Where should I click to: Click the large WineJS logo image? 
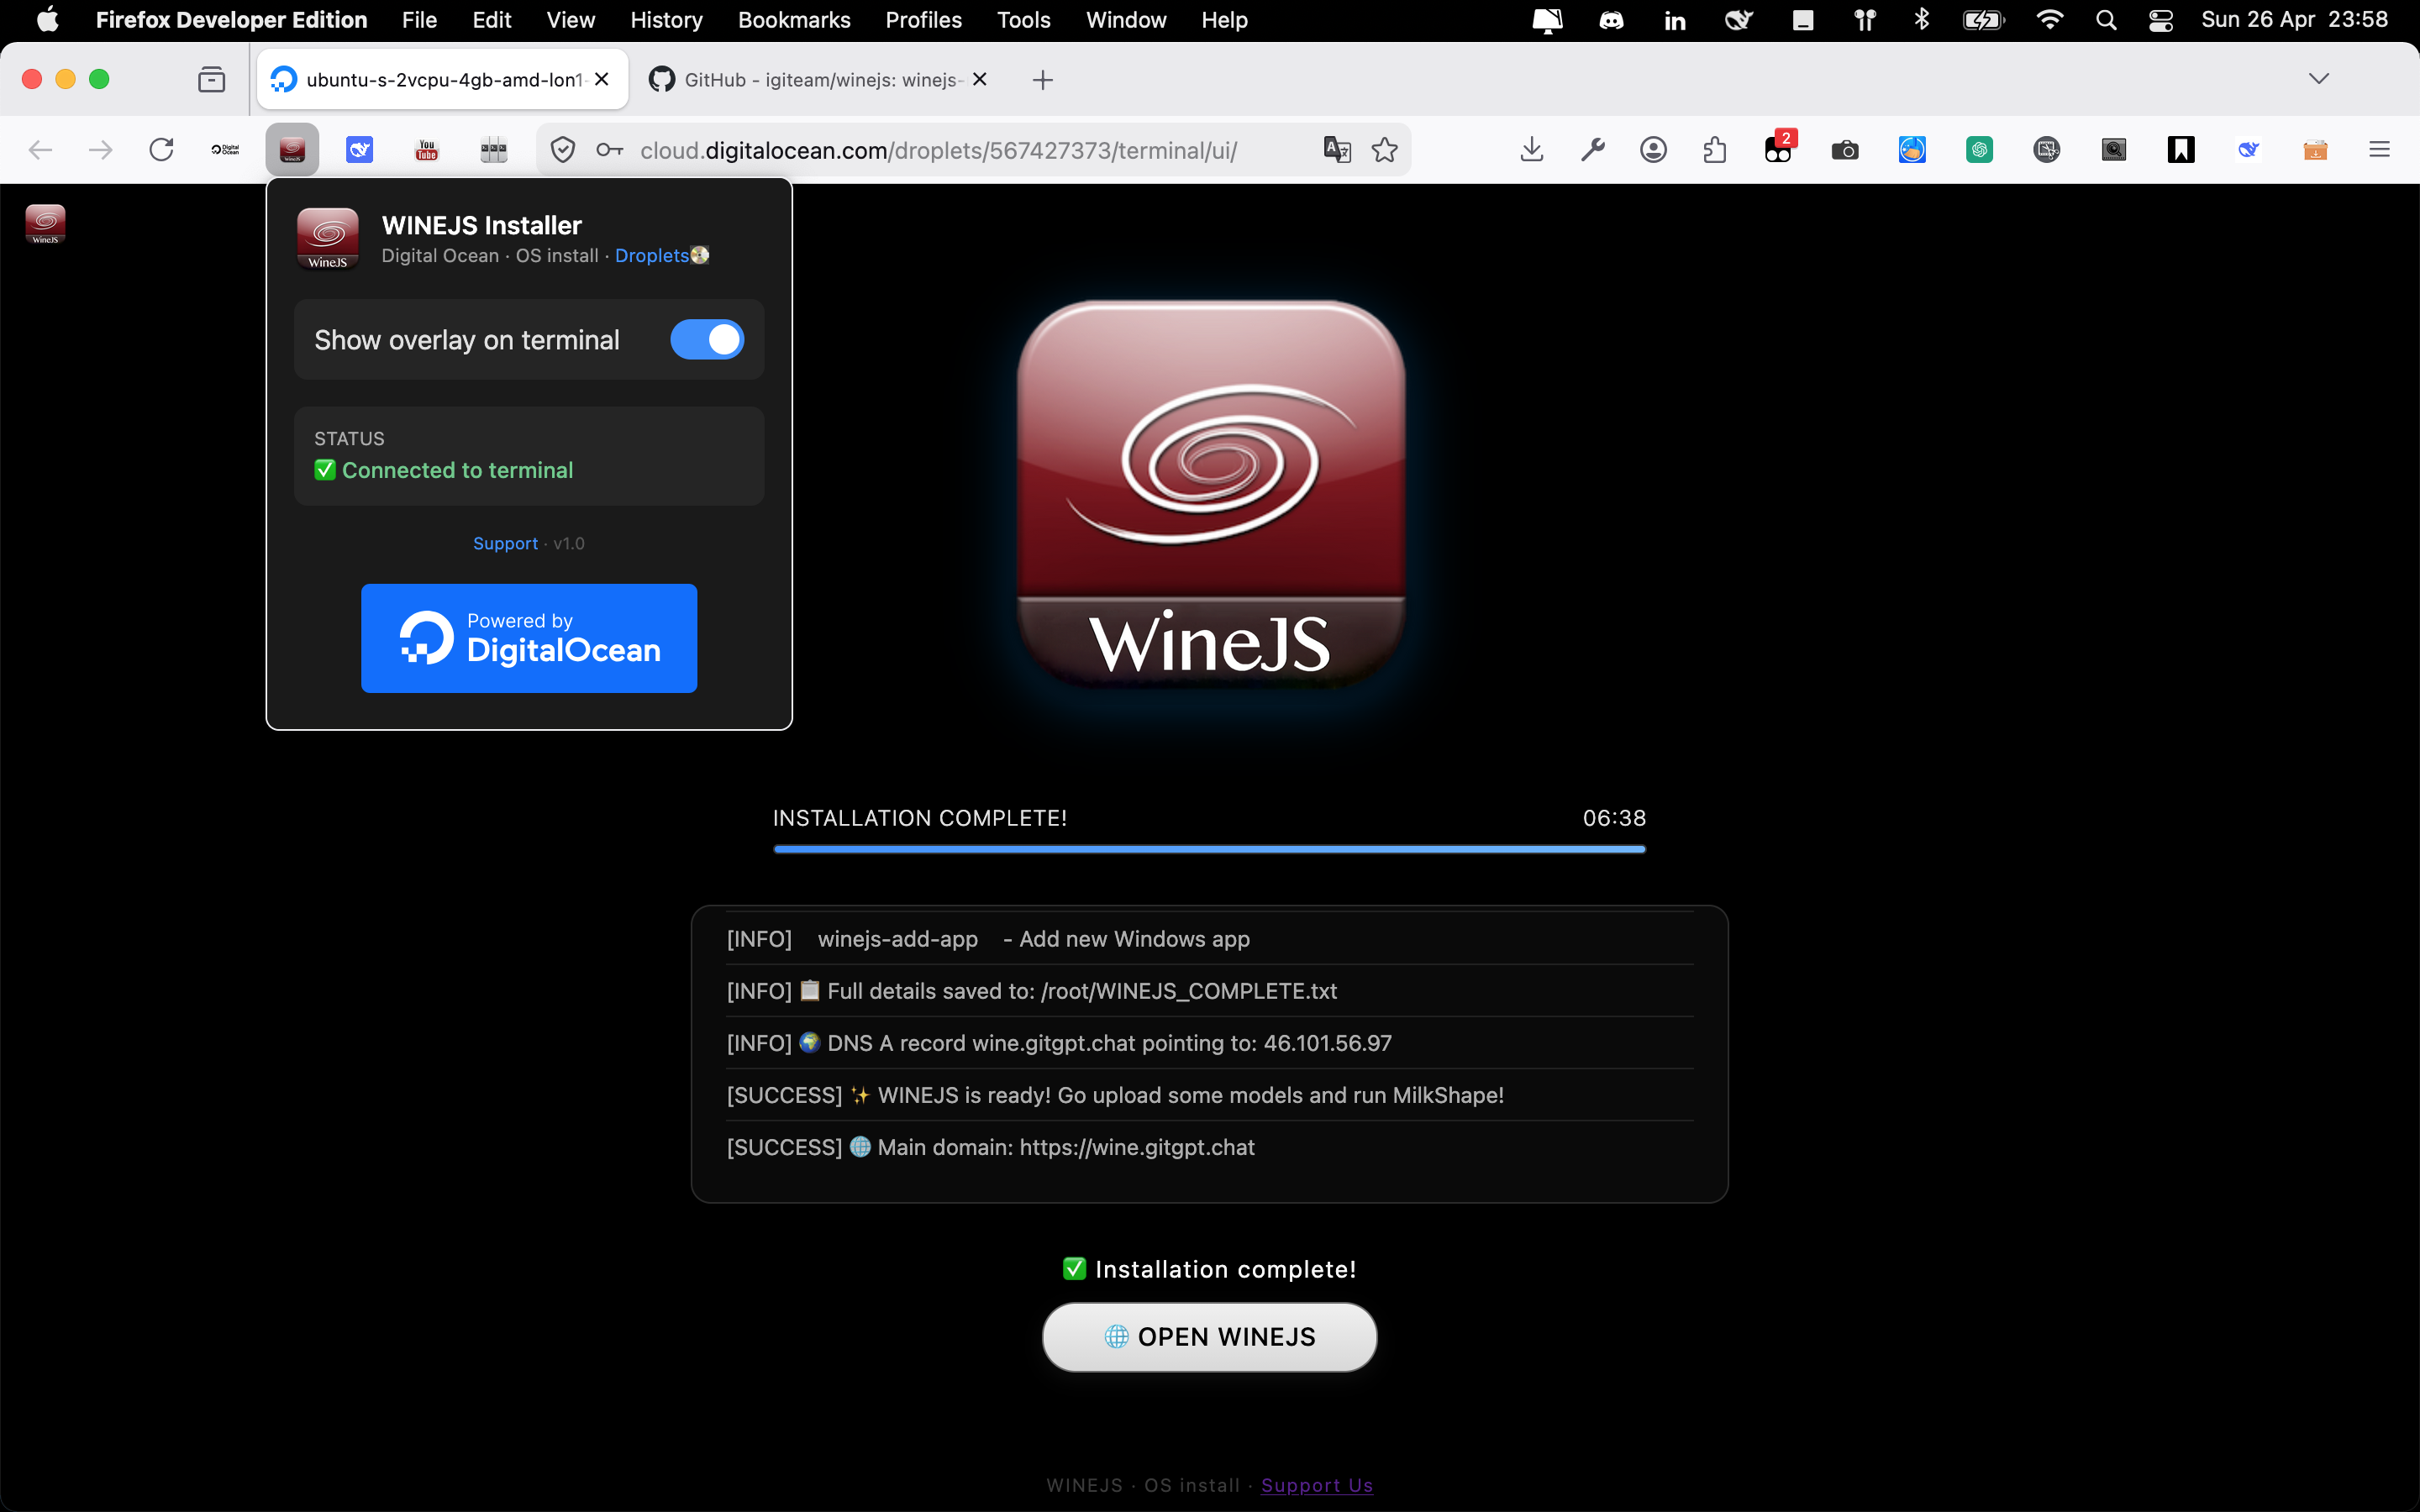1210,494
